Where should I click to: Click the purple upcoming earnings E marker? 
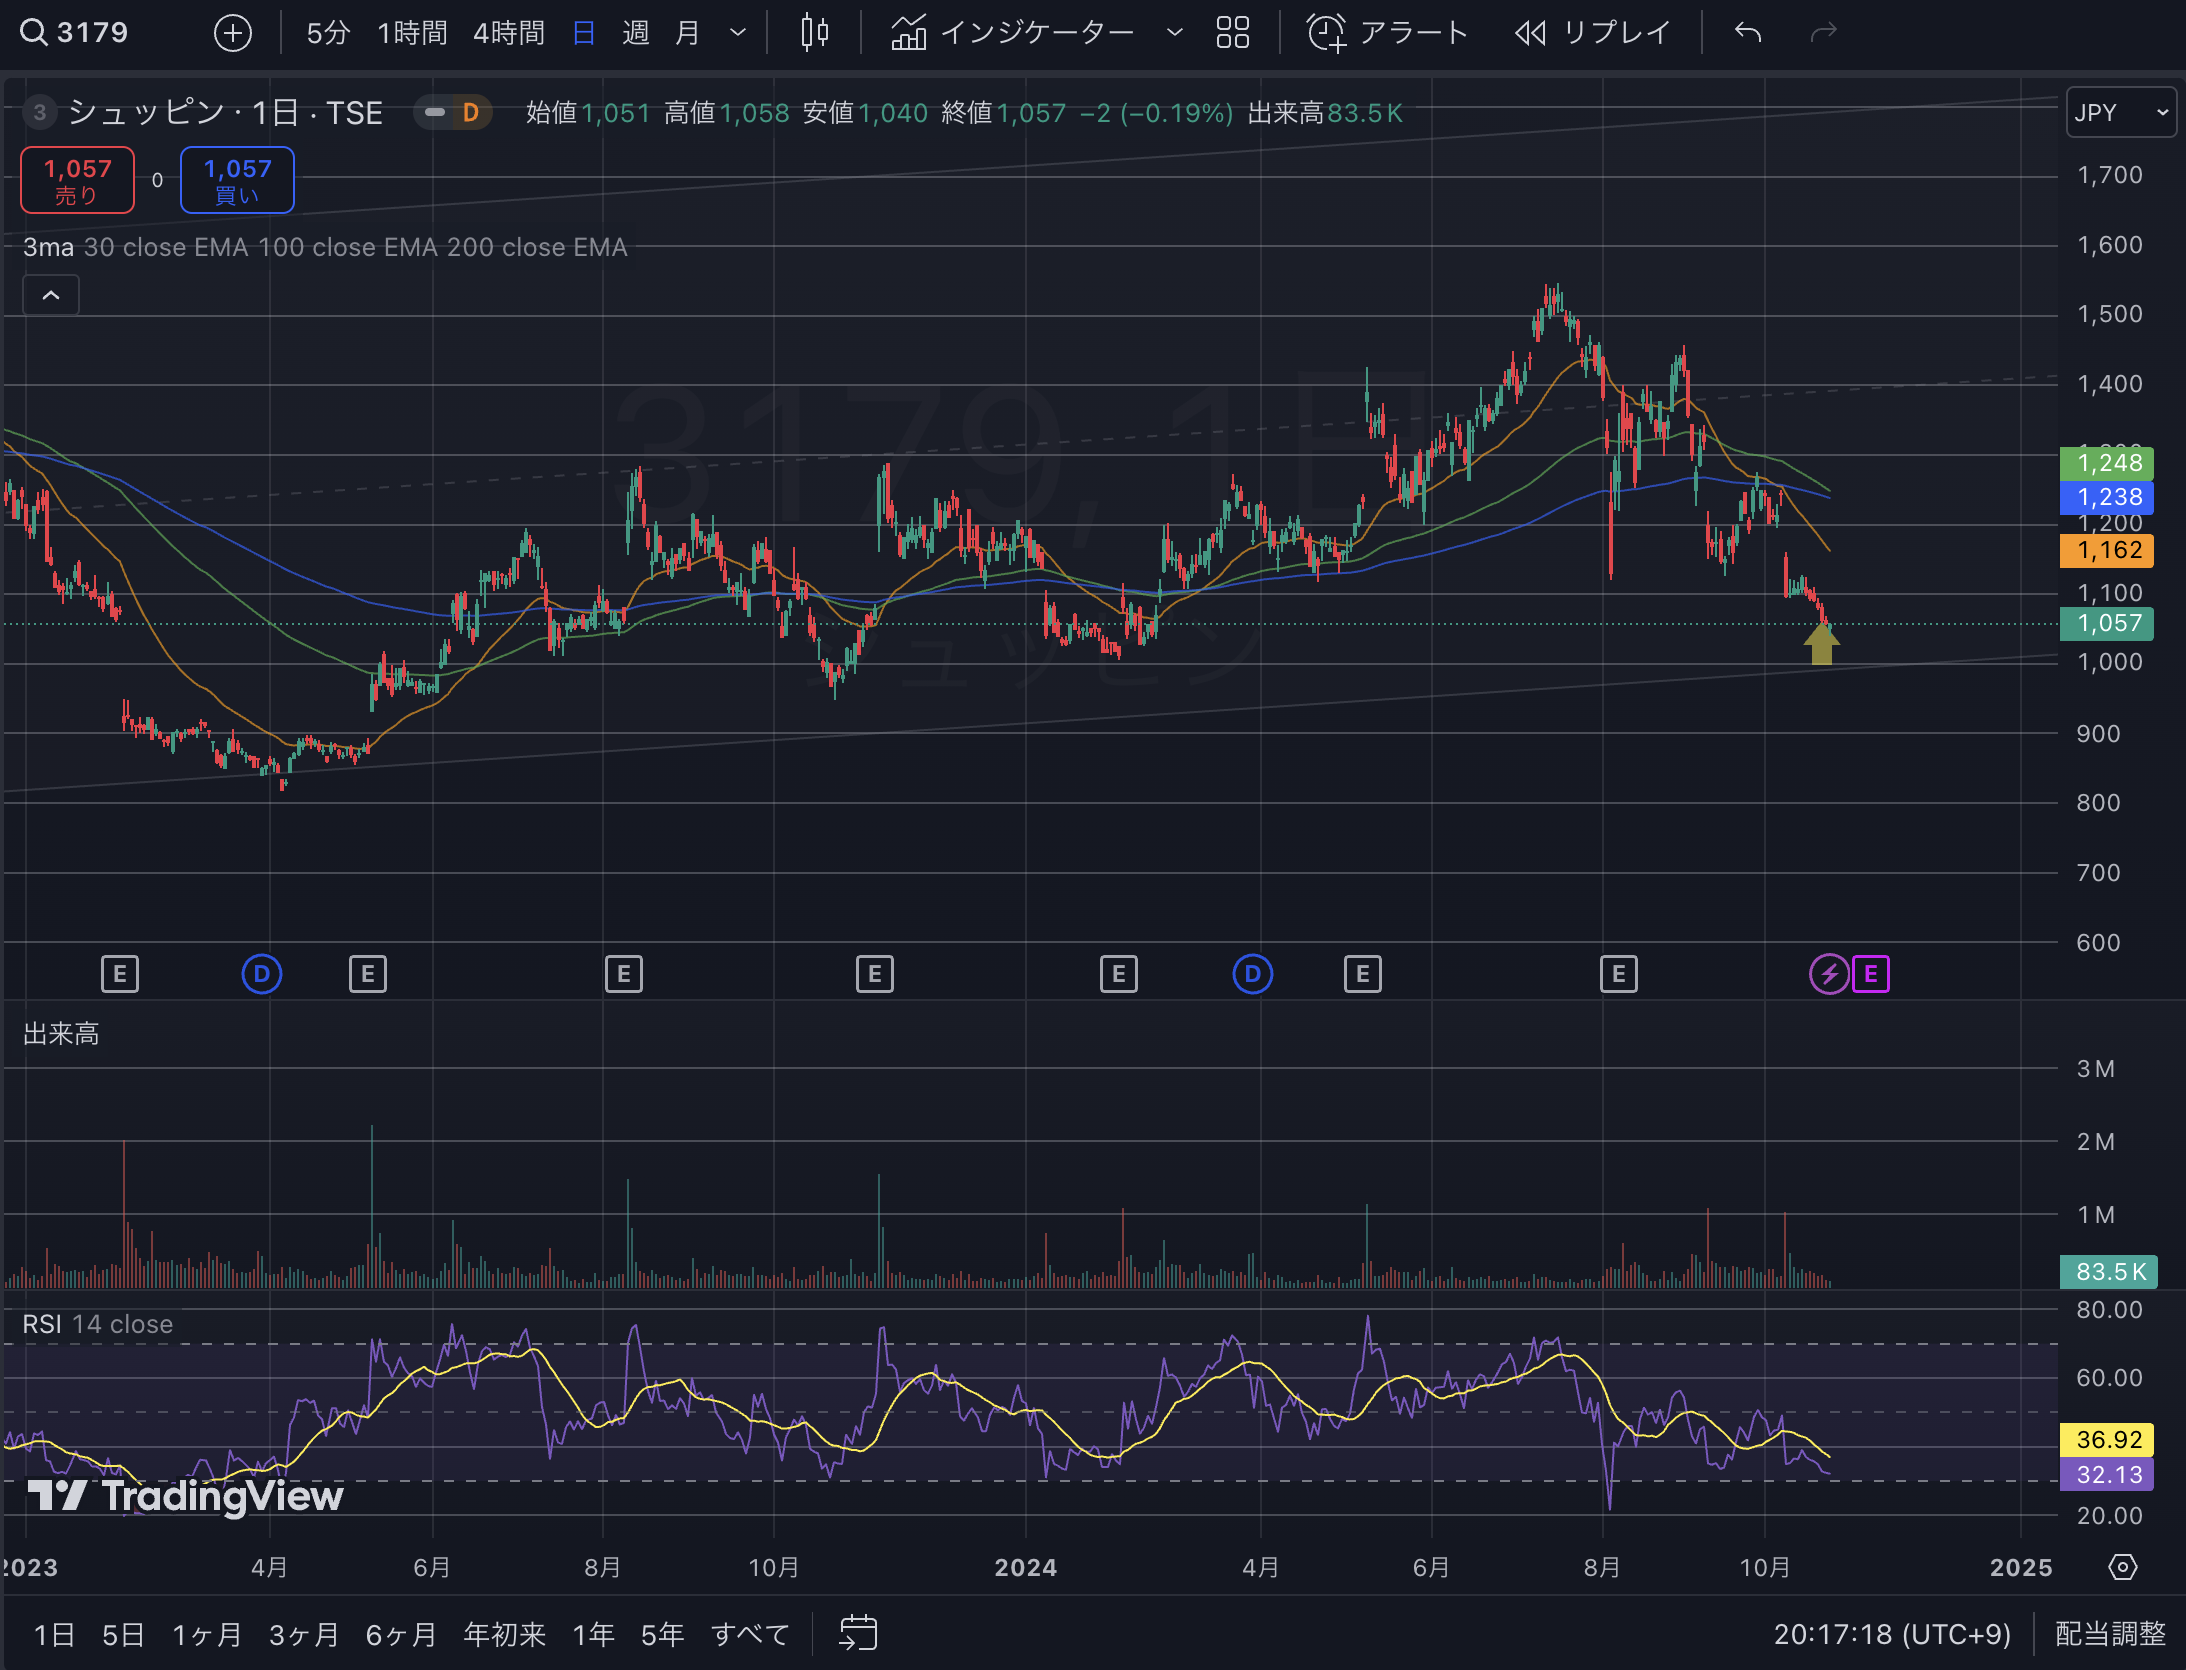1870,974
